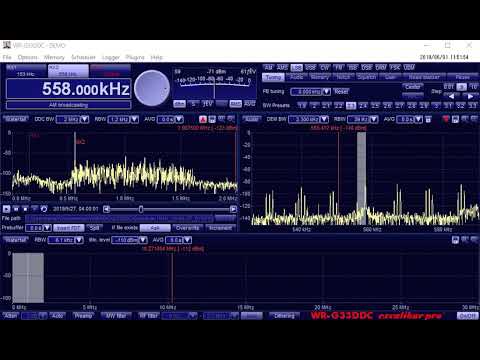Click the red marker icon in the DDC spectrum toolbar

tap(202, 119)
